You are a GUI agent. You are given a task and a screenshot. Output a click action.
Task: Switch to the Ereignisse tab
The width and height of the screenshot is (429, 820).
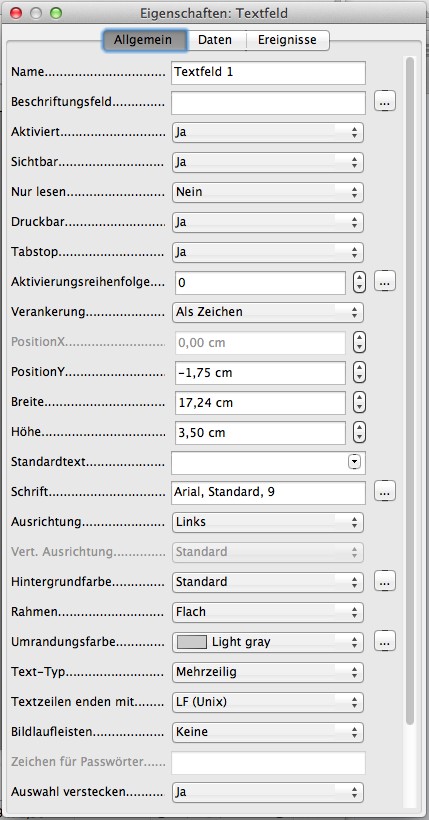coord(287,40)
